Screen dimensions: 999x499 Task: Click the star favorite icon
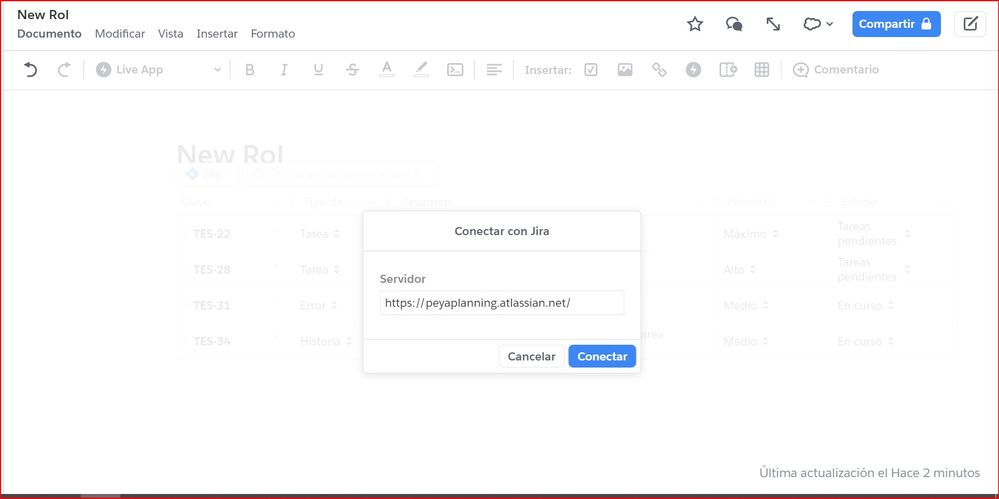tap(694, 24)
